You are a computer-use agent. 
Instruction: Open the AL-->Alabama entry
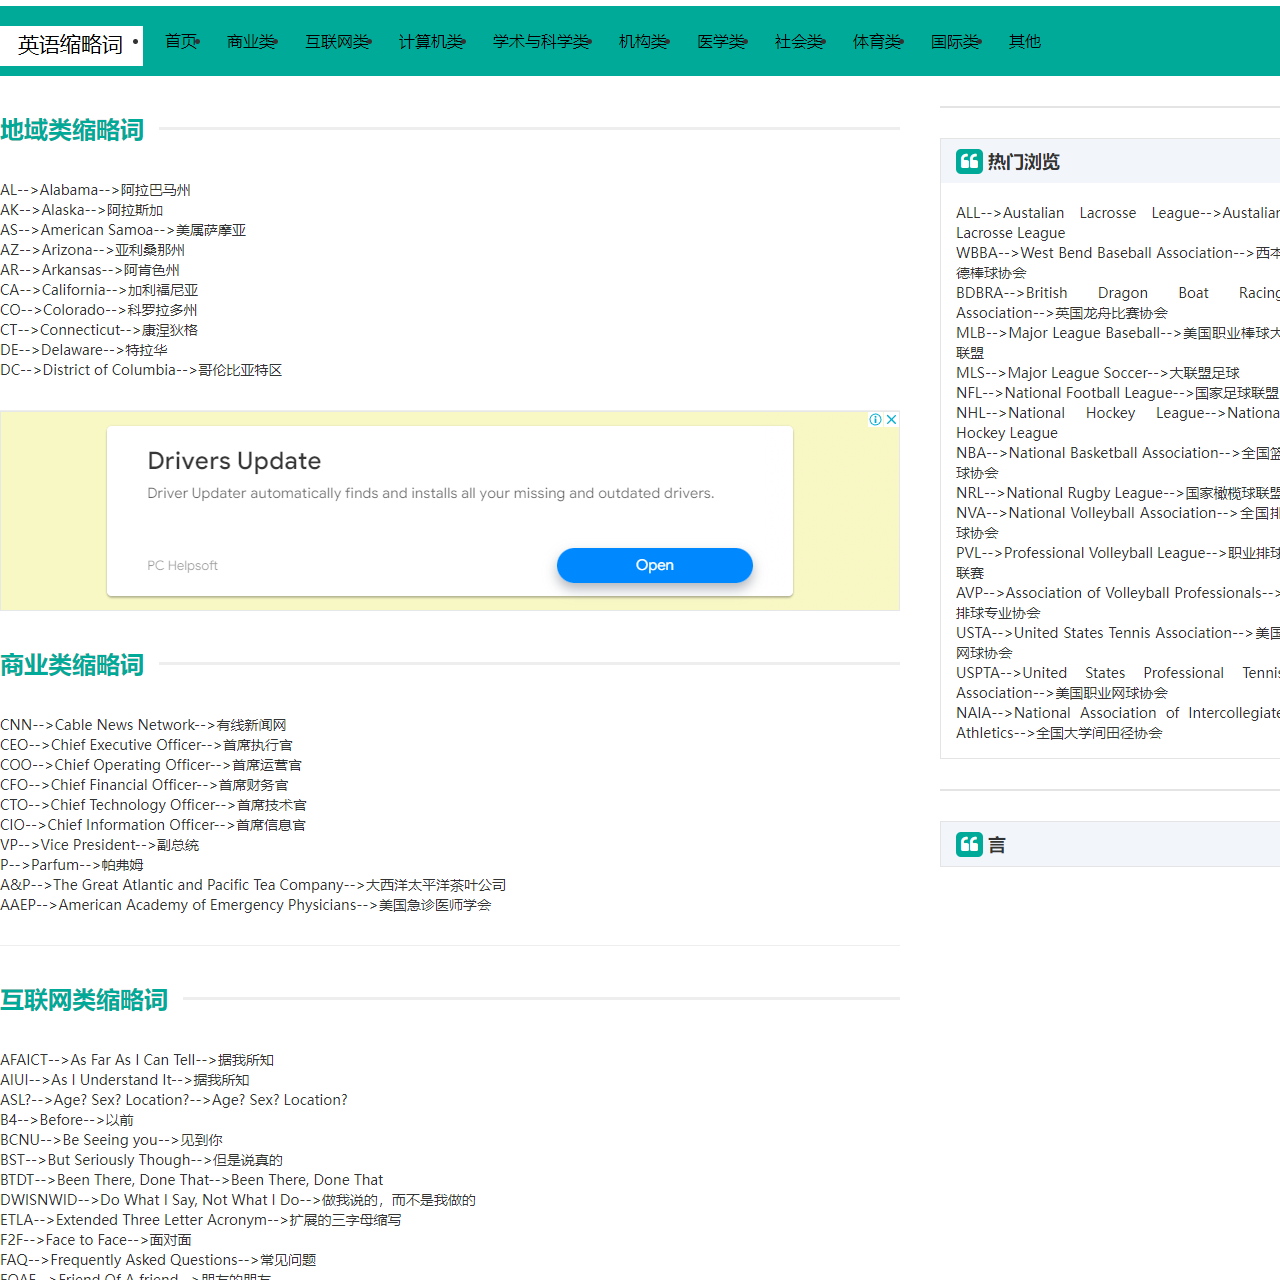pos(95,190)
